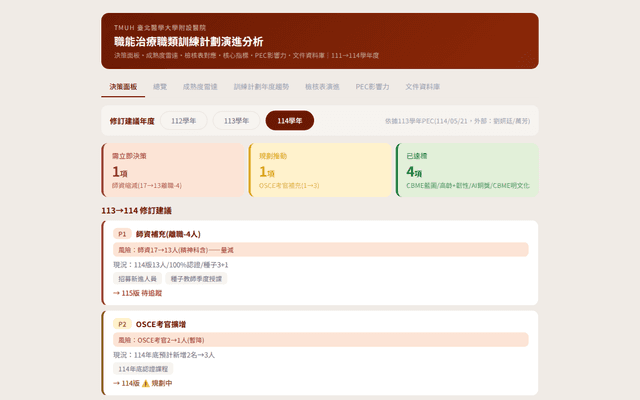Click the P2 priority badge
The height and width of the screenshot is (400, 640).
tap(122, 324)
